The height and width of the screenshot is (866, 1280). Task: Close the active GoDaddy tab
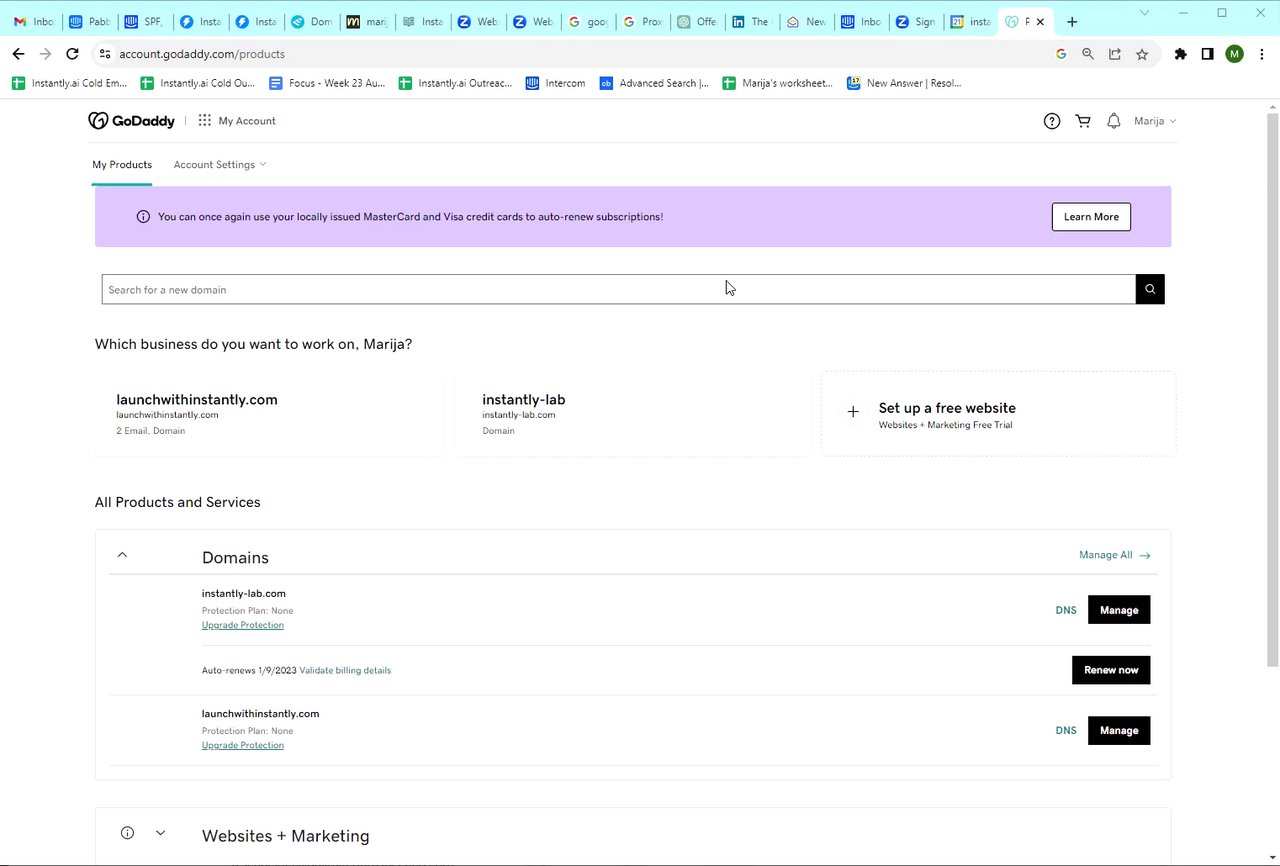point(1040,21)
